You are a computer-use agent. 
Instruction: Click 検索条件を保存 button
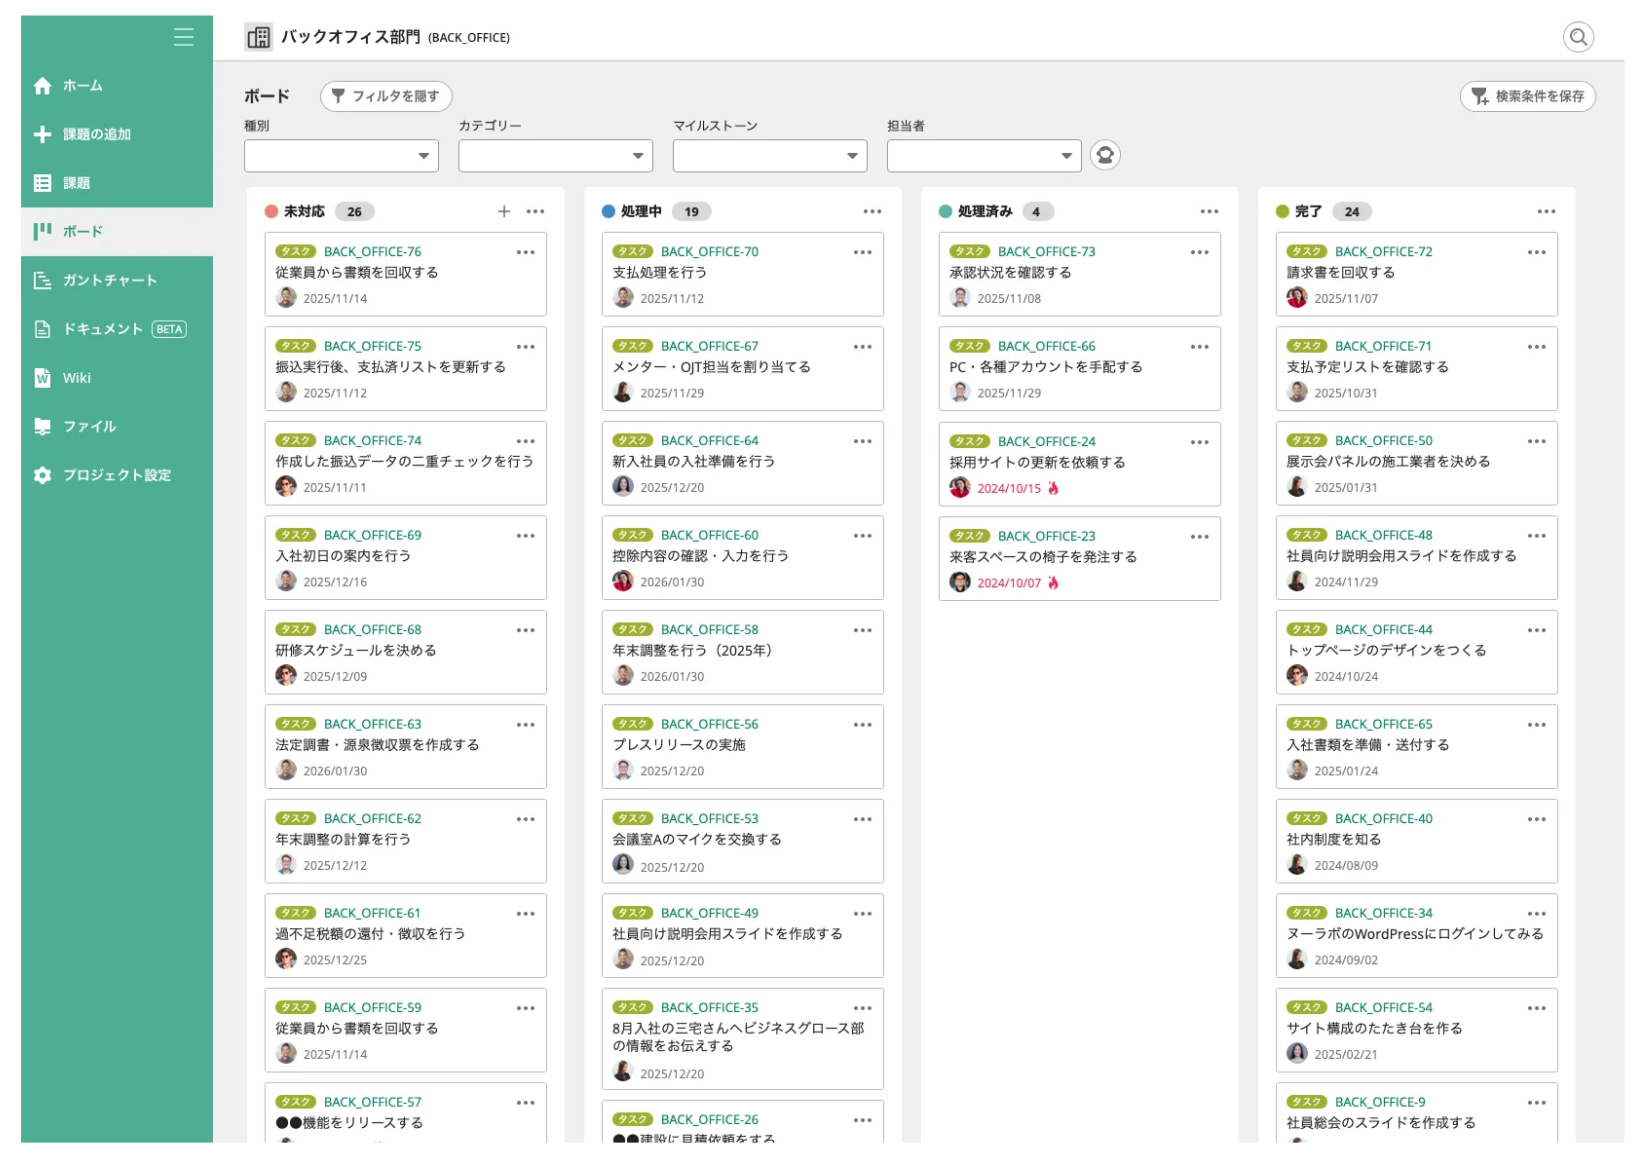point(1528,96)
